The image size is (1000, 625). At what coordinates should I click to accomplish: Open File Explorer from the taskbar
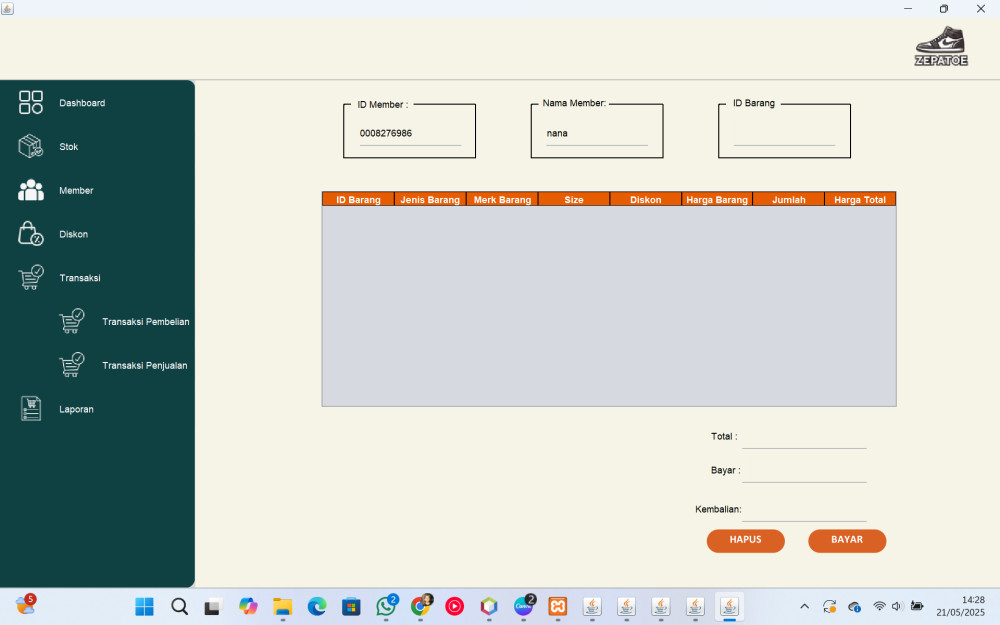(x=283, y=606)
